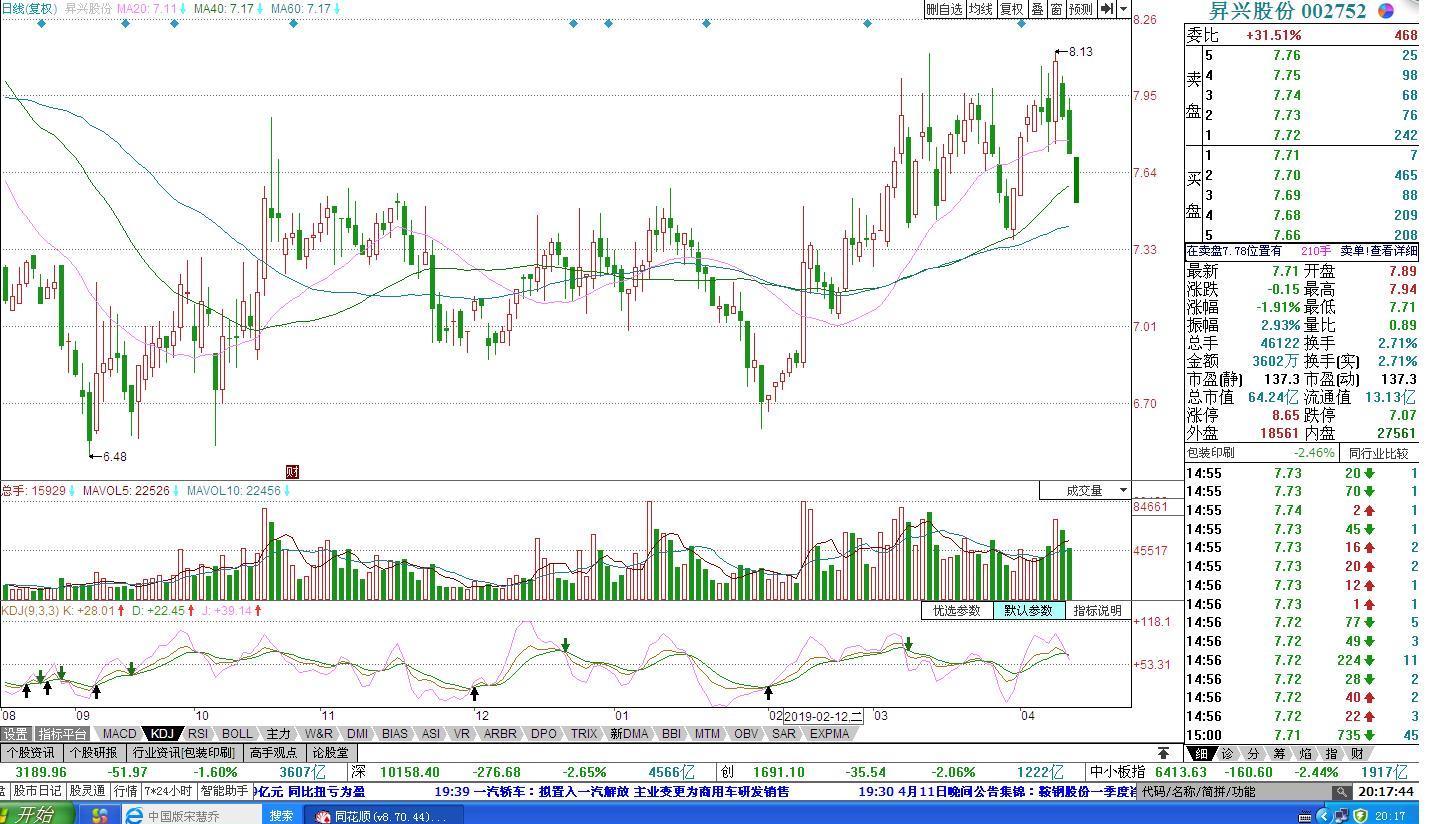Switch to the DPO indicator tab

pyautogui.click(x=544, y=734)
